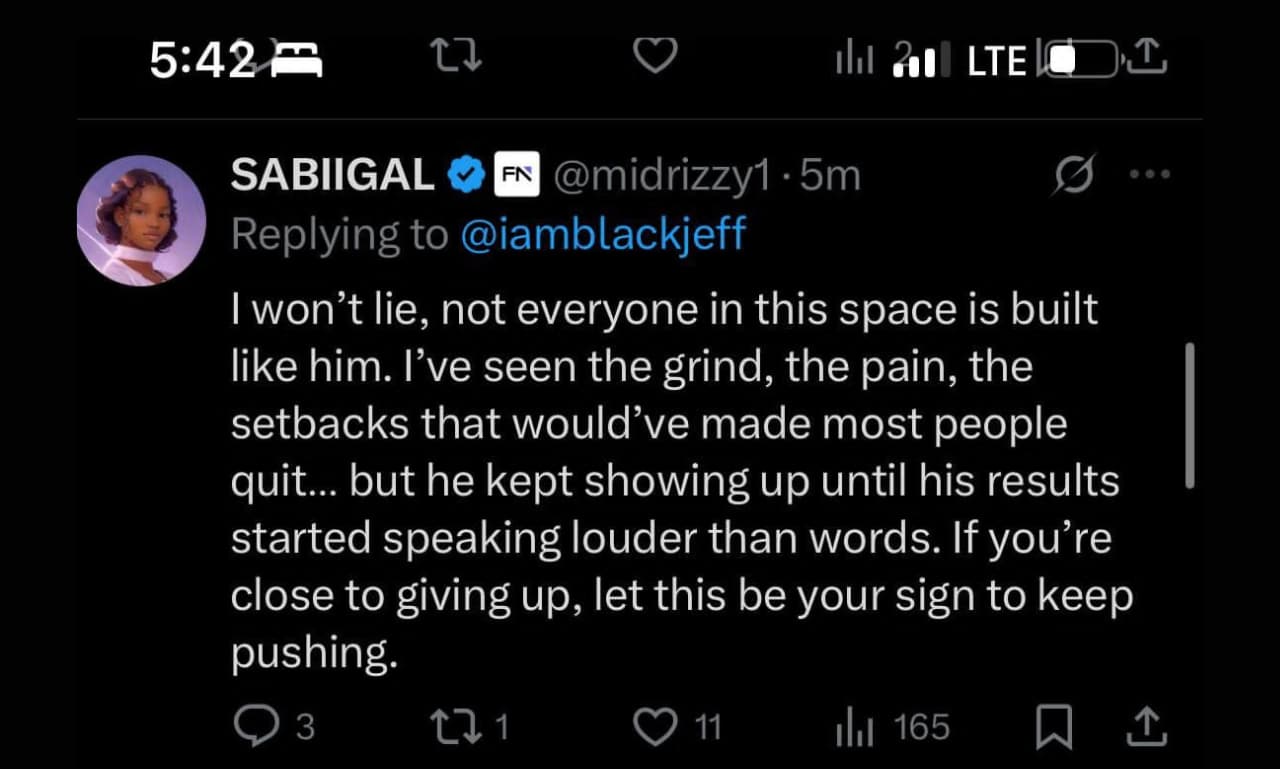
Task: Tap the SABIIGAL display name
Action: pos(332,176)
